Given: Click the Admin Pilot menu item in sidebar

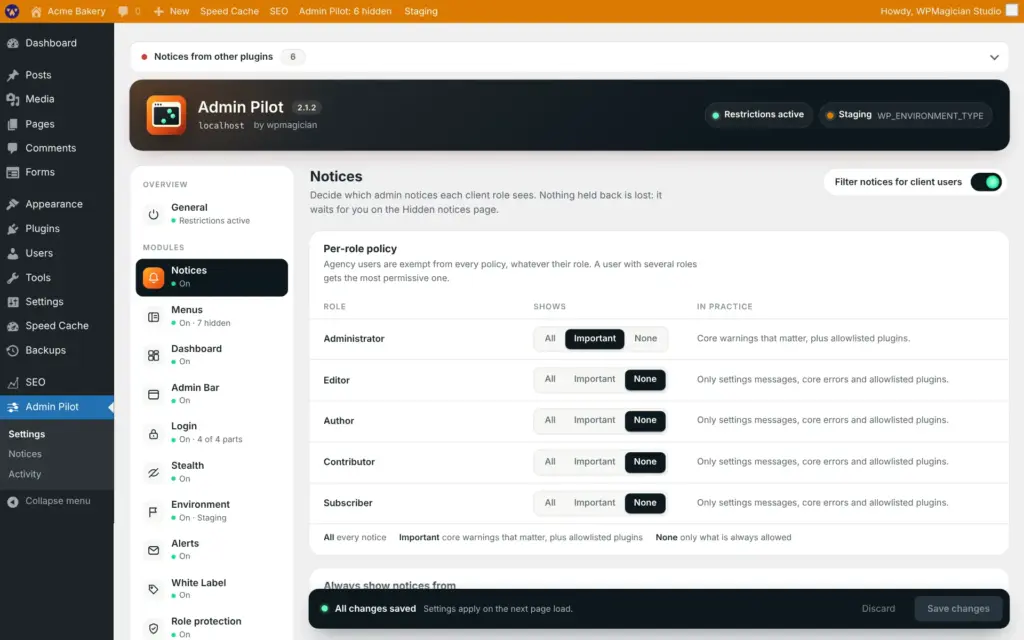Looking at the screenshot, I should (57, 407).
